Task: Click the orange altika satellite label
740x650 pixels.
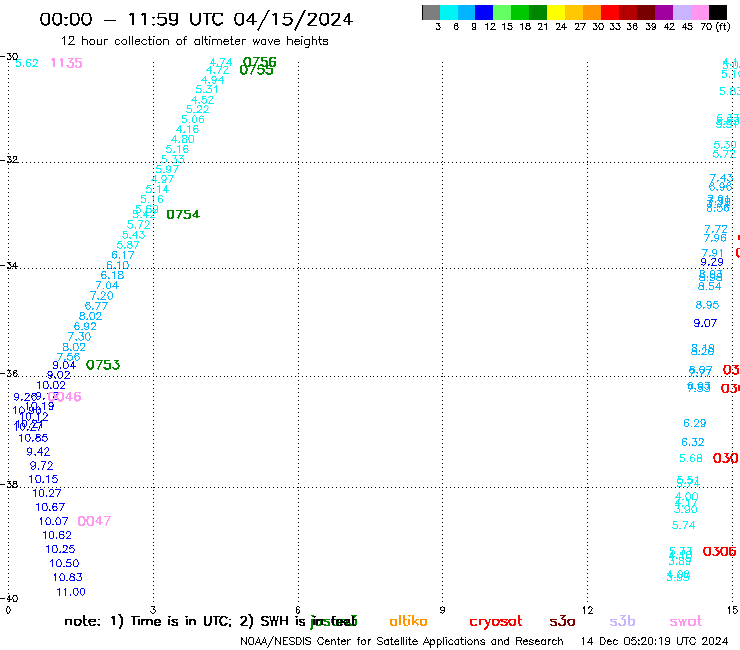Action: 408,621
